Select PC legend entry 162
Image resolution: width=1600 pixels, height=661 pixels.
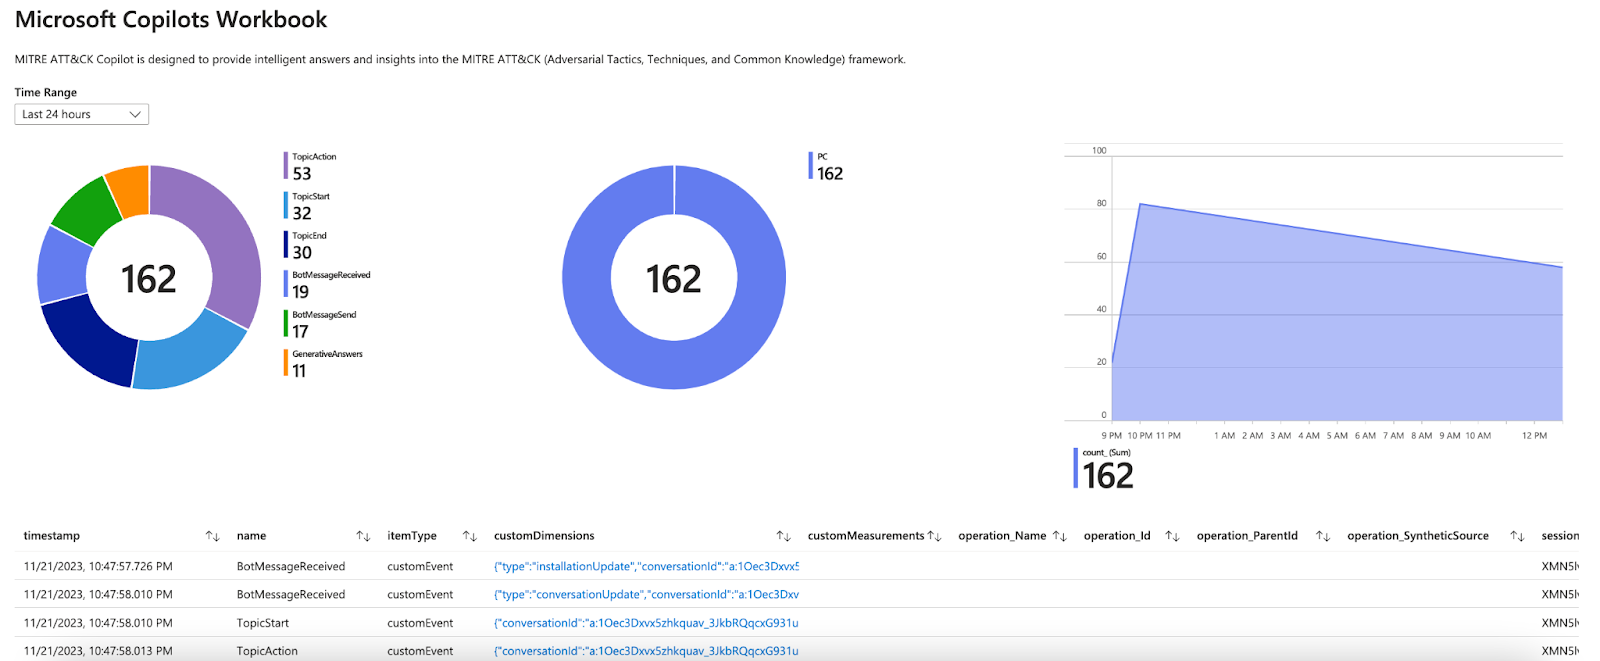tap(826, 166)
